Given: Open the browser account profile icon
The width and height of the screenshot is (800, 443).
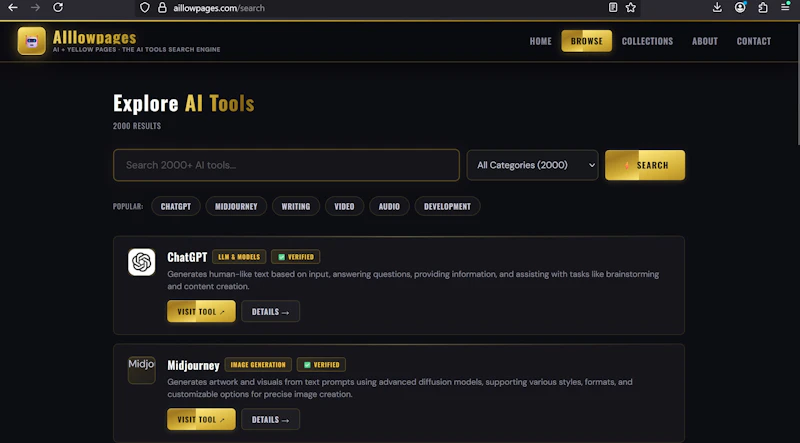Looking at the screenshot, I should coord(740,7).
